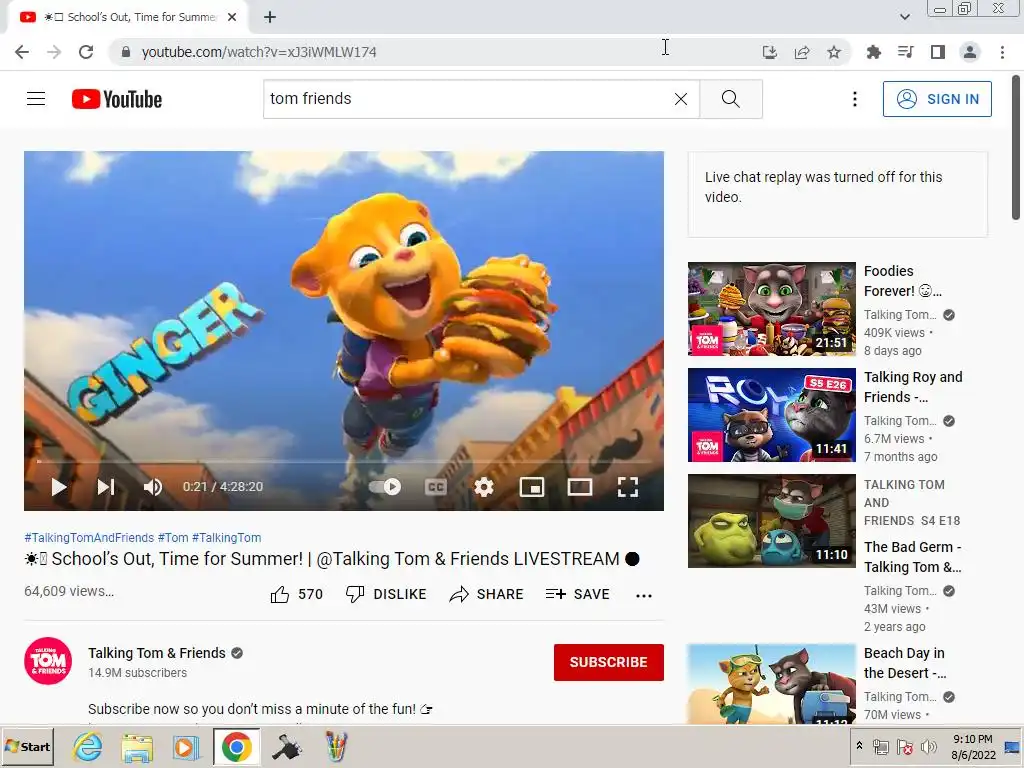Screen dimensions: 1024x768
Task: Clear the search text with the X
Action: click(x=680, y=99)
